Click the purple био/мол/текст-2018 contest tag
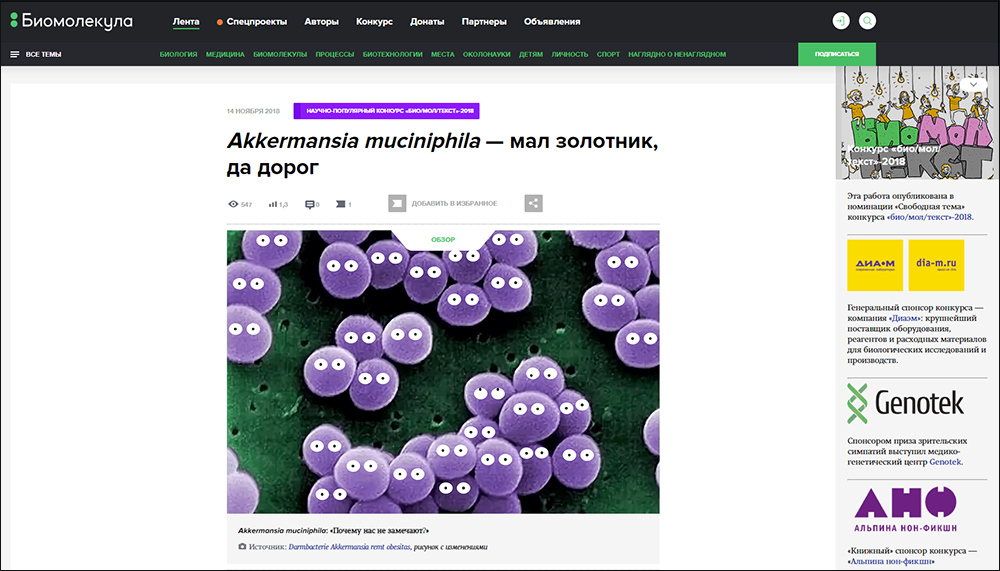1000x571 pixels. pyautogui.click(x=386, y=111)
